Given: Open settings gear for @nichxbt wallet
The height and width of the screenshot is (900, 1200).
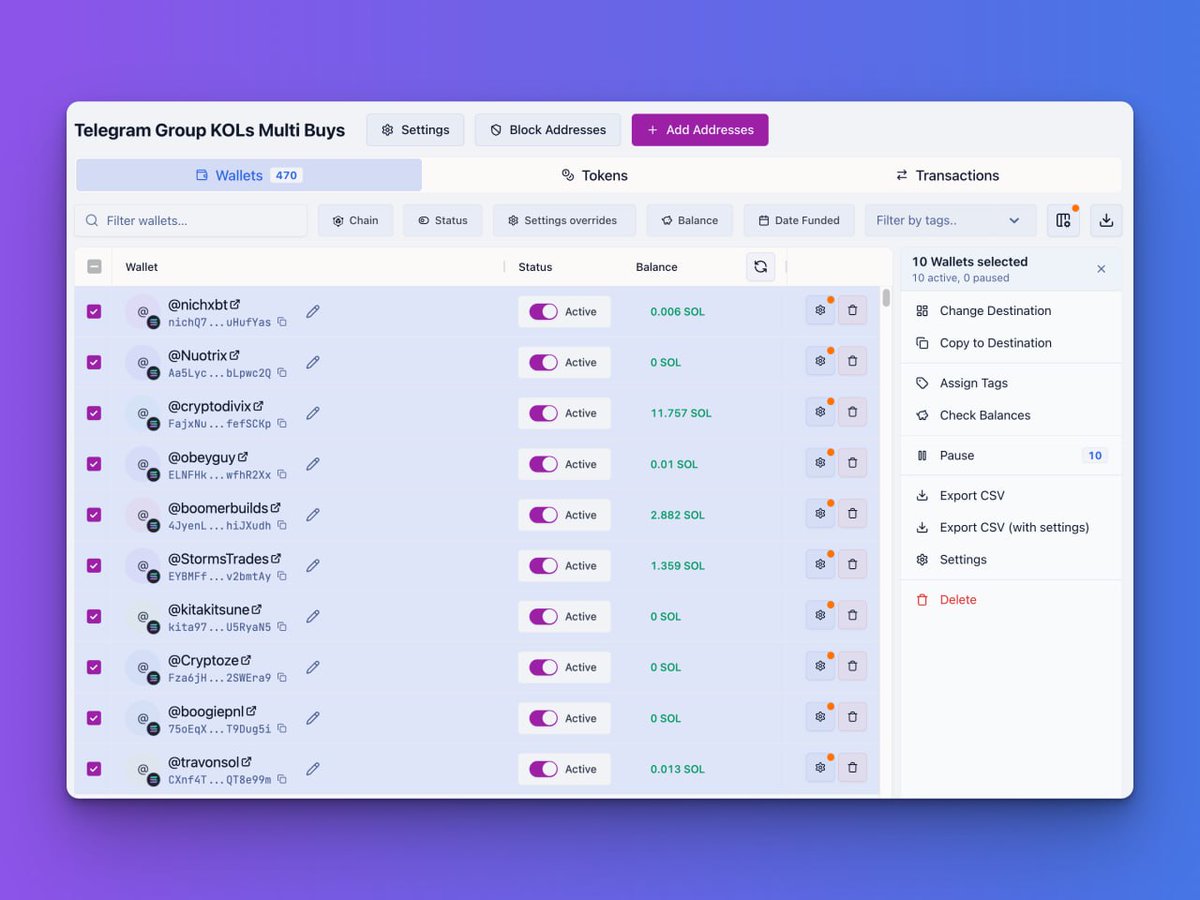Looking at the screenshot, I should tap(820, 311).
